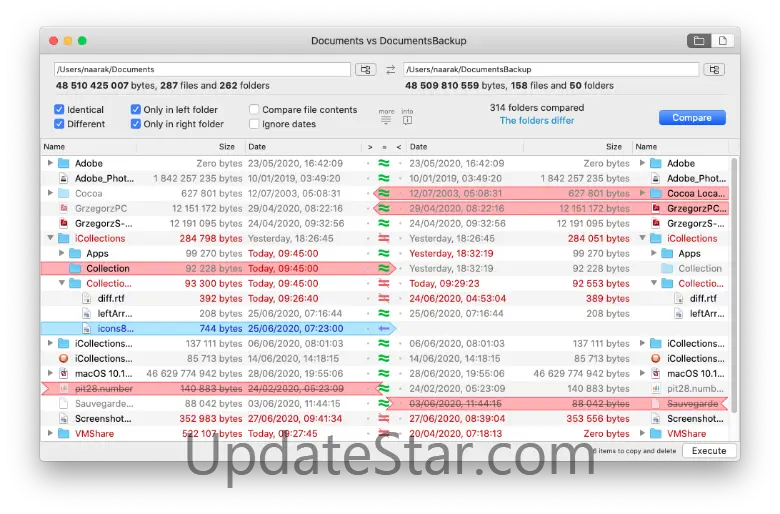
Task: Sort by right Date column header
Action: (x=465, y=147)
